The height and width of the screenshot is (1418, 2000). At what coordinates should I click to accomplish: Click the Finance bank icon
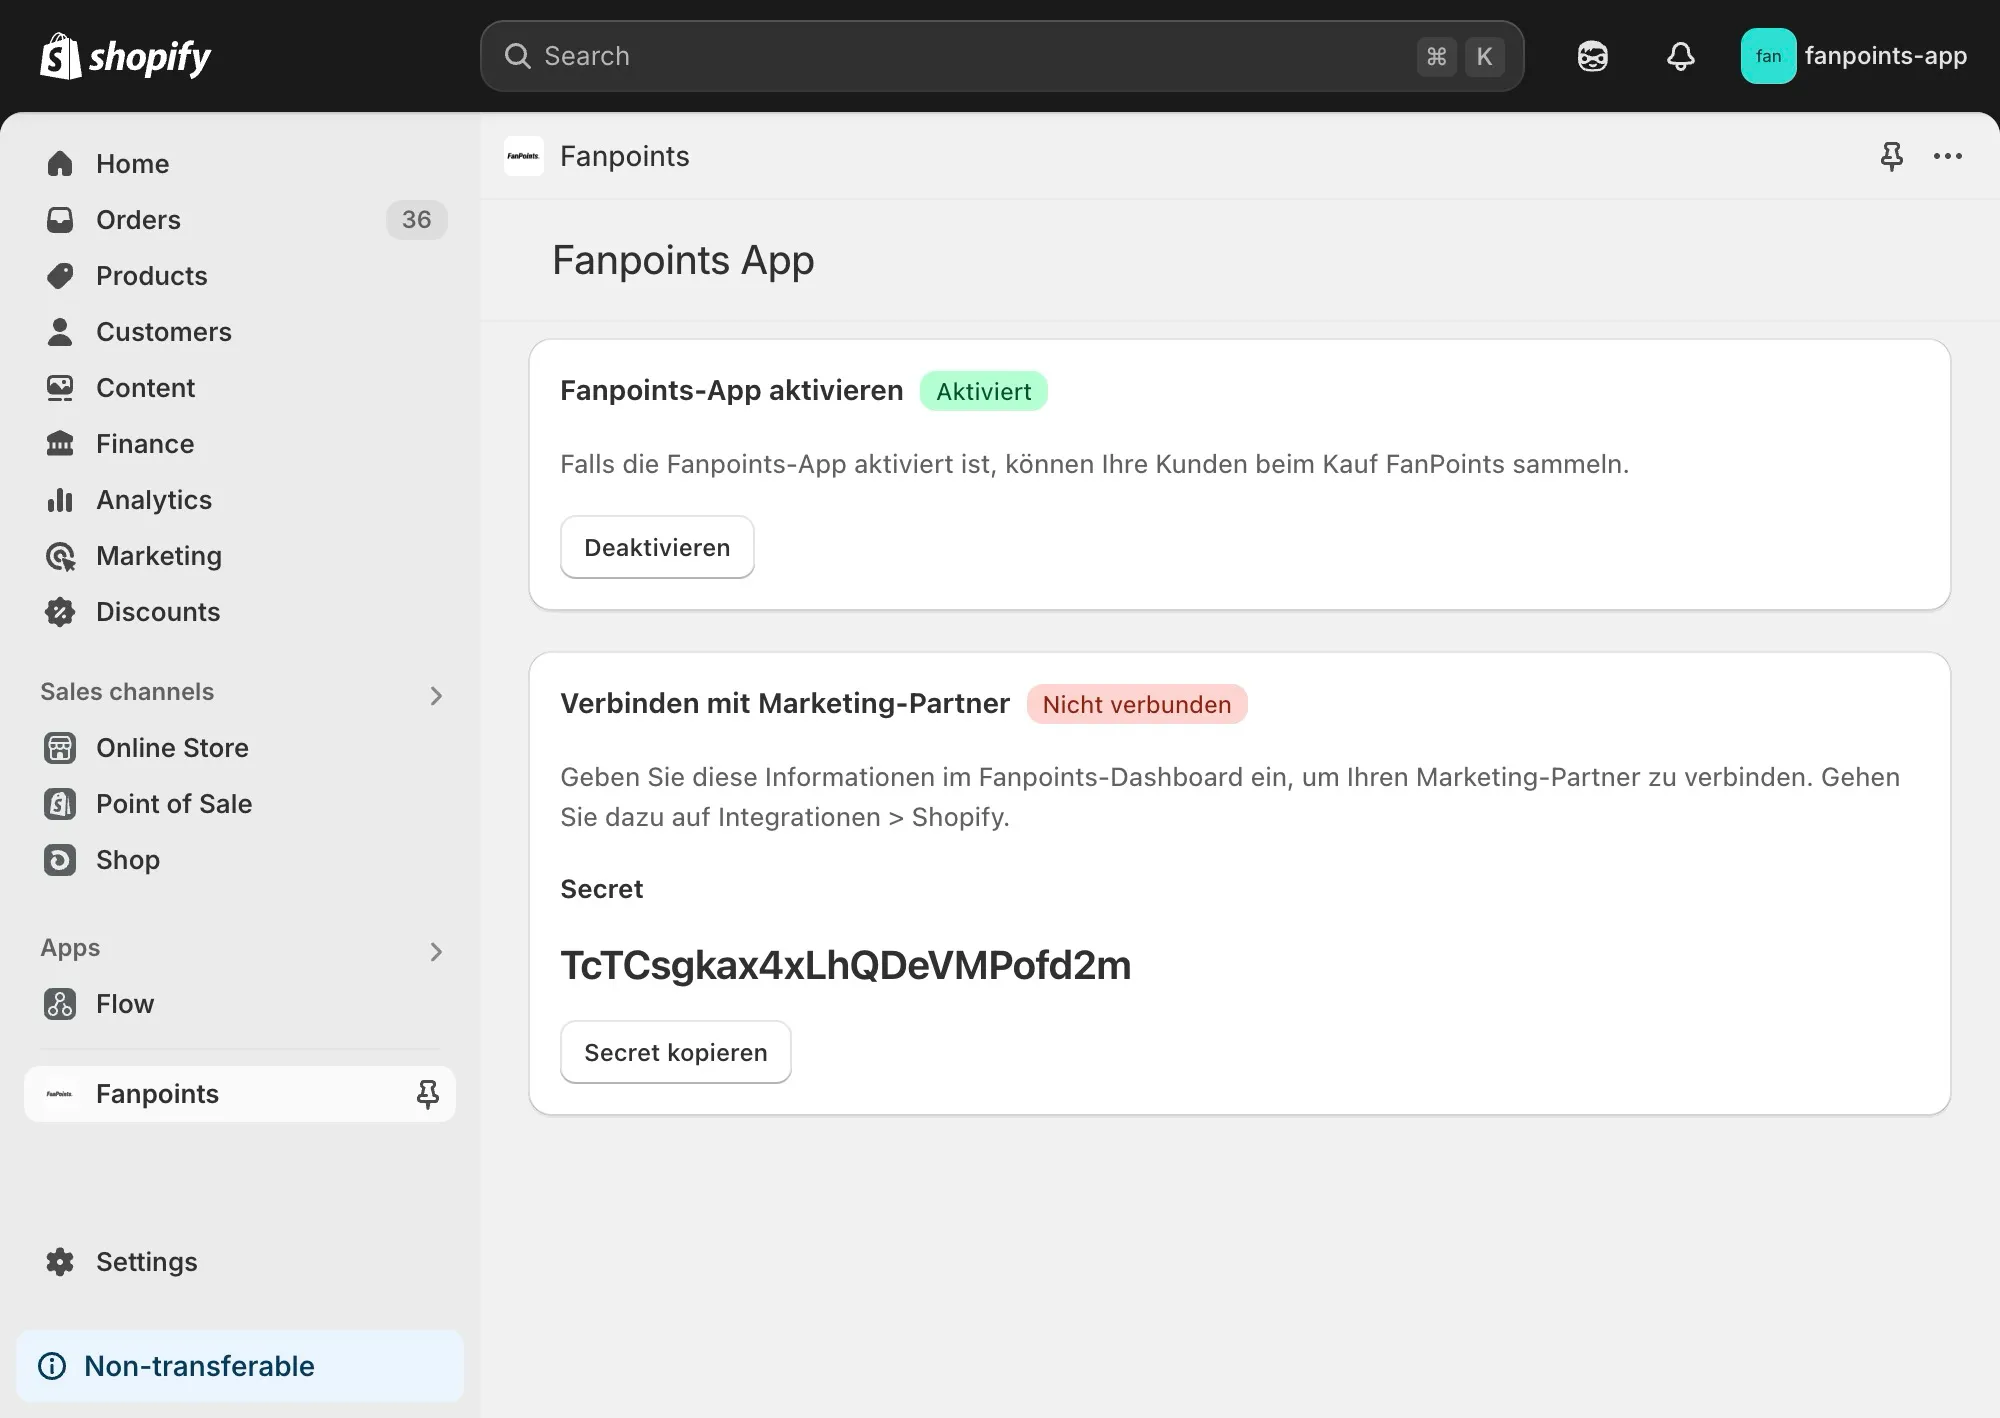(x=60, y=443)
